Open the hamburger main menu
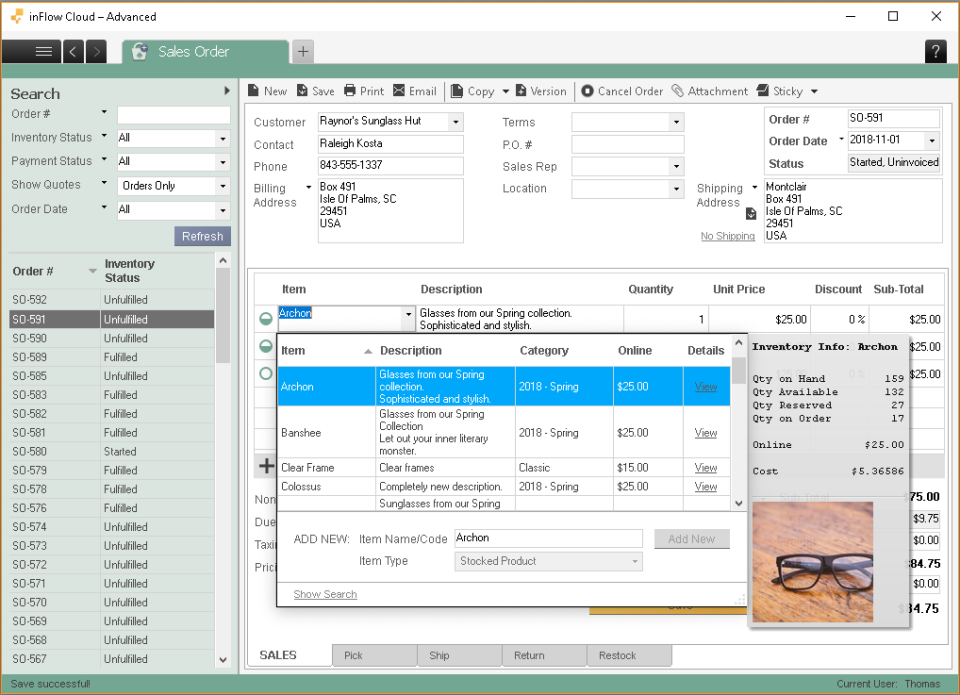Screen dimensions: 960x695 tap(43, 52)
